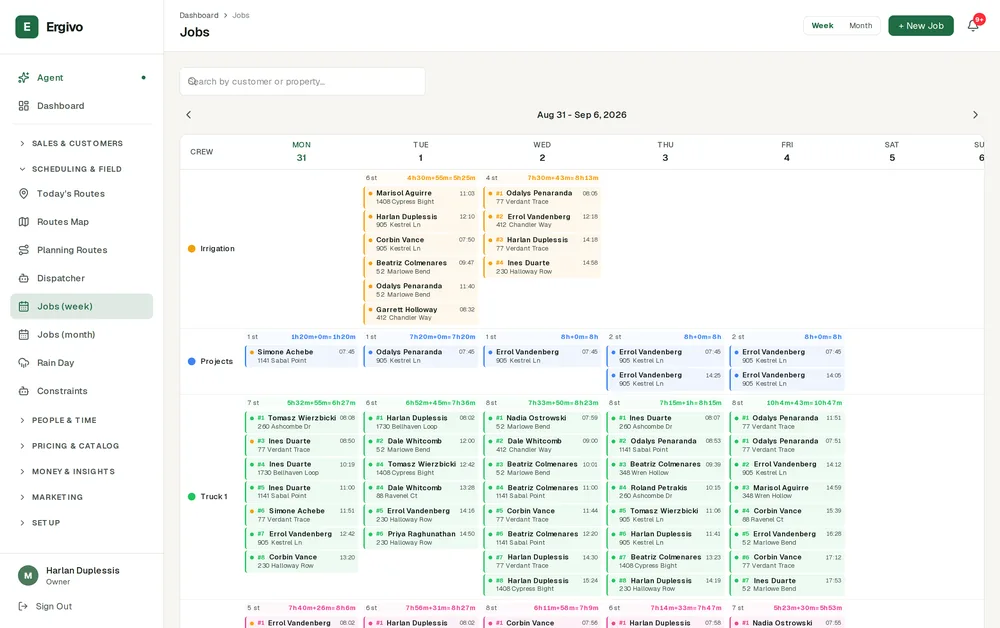Open Garrett Holloway 412 Chandler Way job
1000x628 pixels.
[x=421, y=313]
